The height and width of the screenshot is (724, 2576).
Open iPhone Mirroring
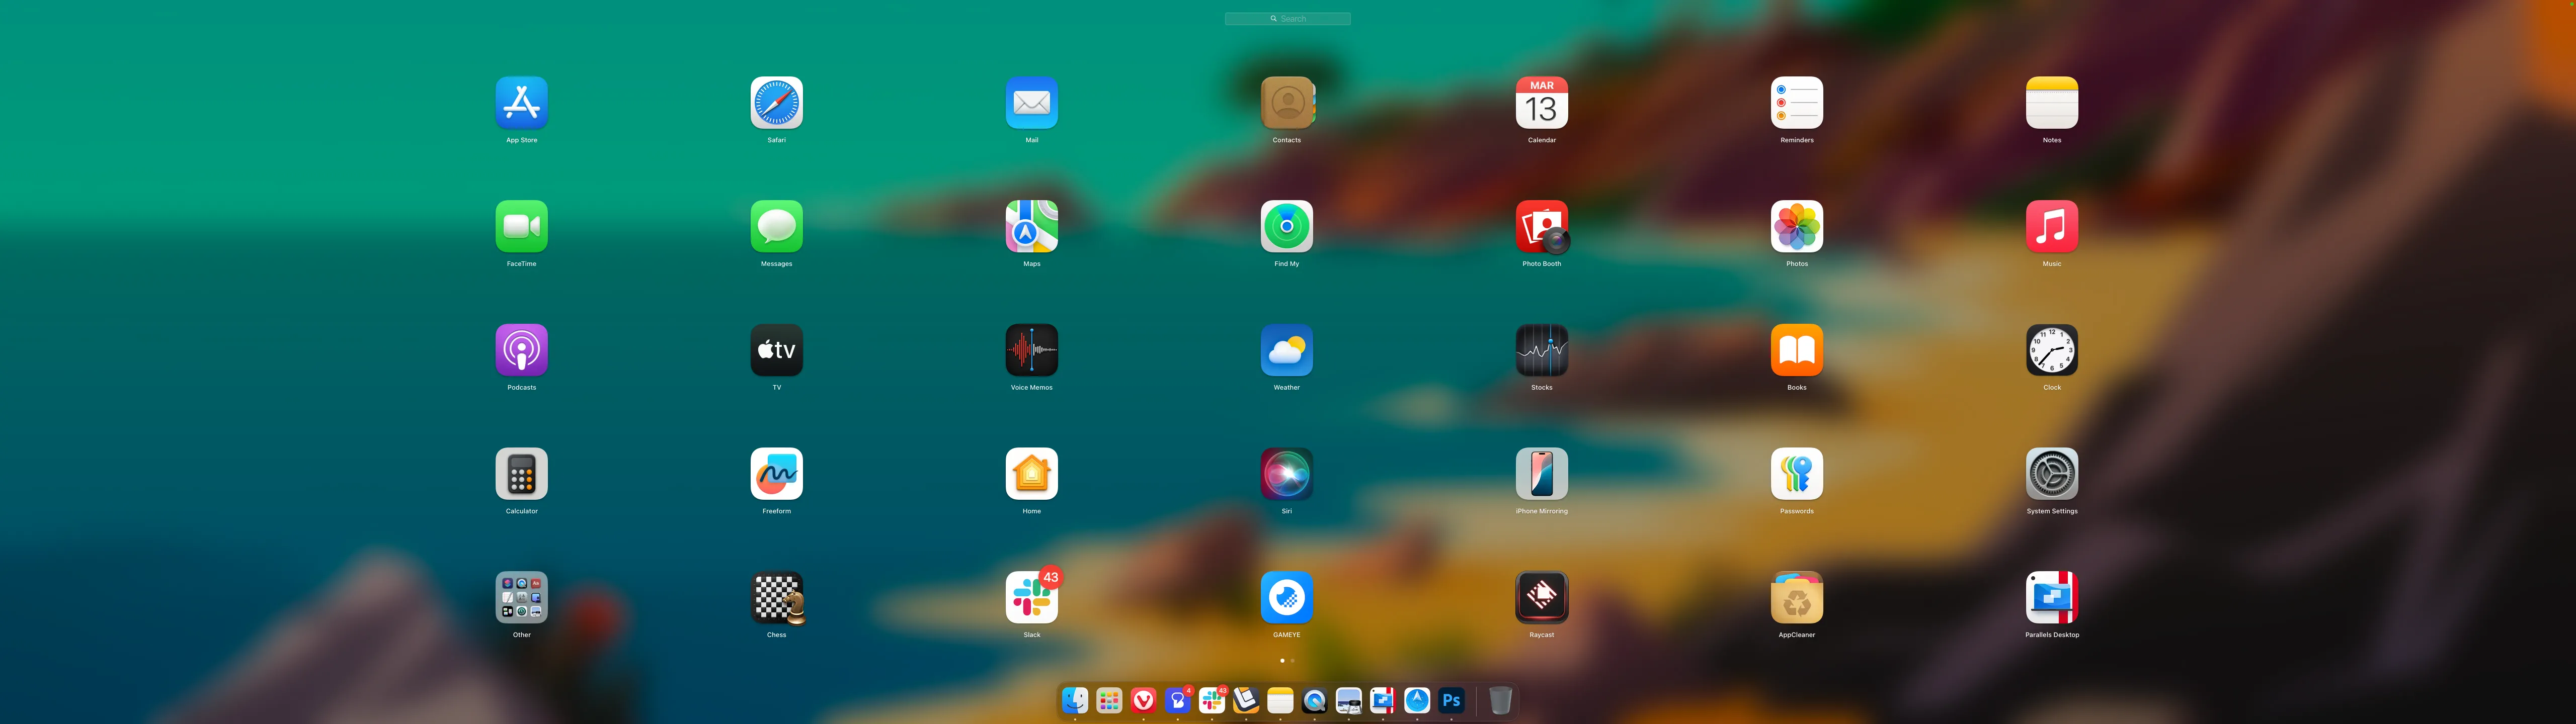1541,473
